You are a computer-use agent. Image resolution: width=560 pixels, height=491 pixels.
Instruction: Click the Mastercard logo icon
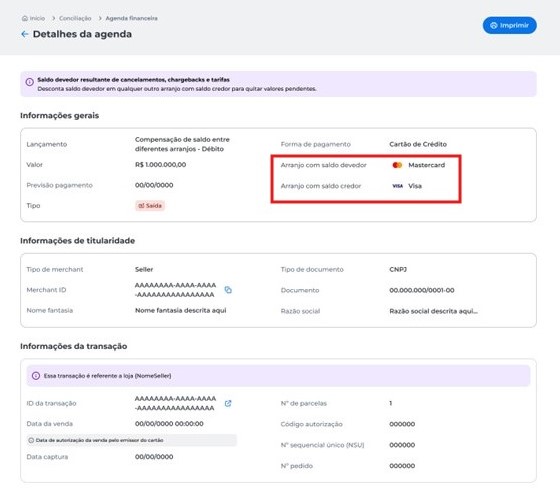point(397,165)
